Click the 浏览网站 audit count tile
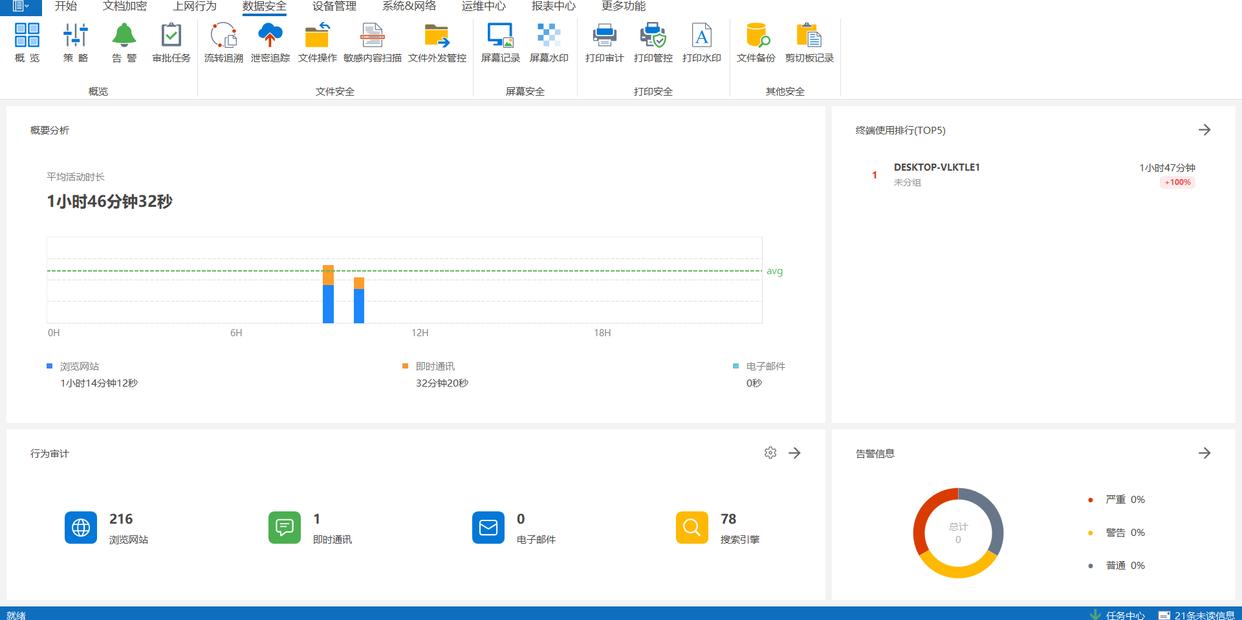The image size is (1242, 620). pos(106,528)
